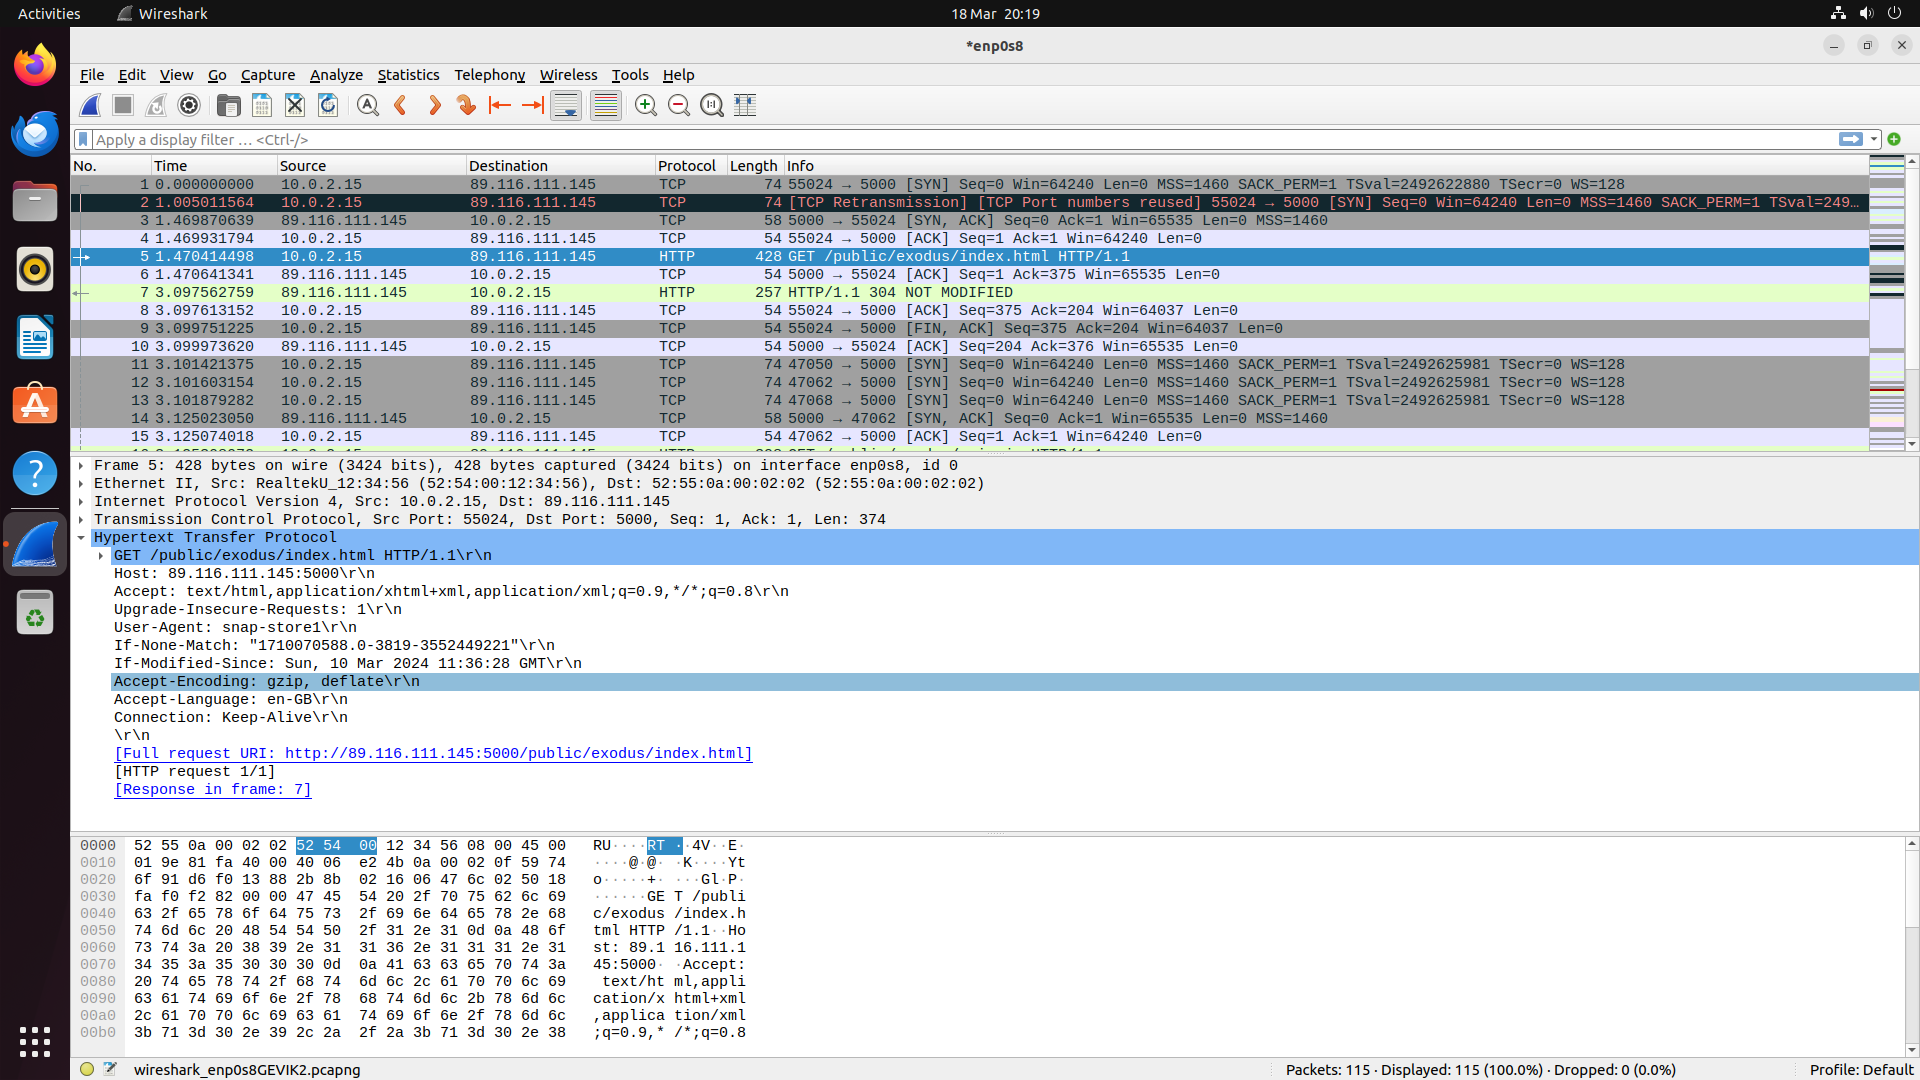Viewport: 1920px width, 1080px height.
Task: Open LibreOffice Writer from the dock
Action: point(35,338)
